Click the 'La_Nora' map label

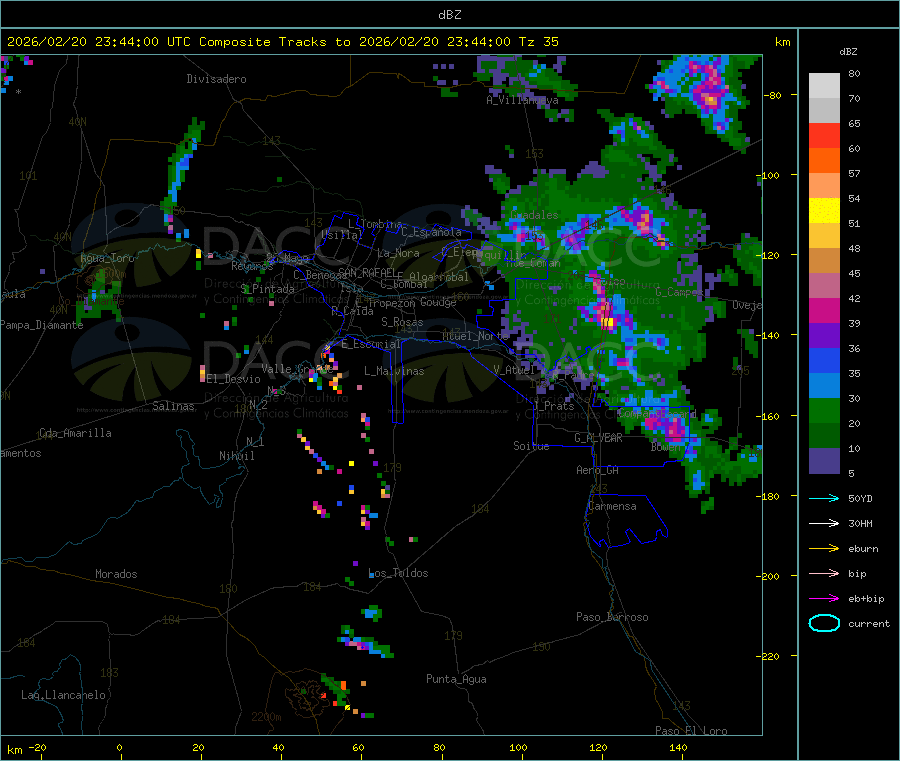[398, 253]
